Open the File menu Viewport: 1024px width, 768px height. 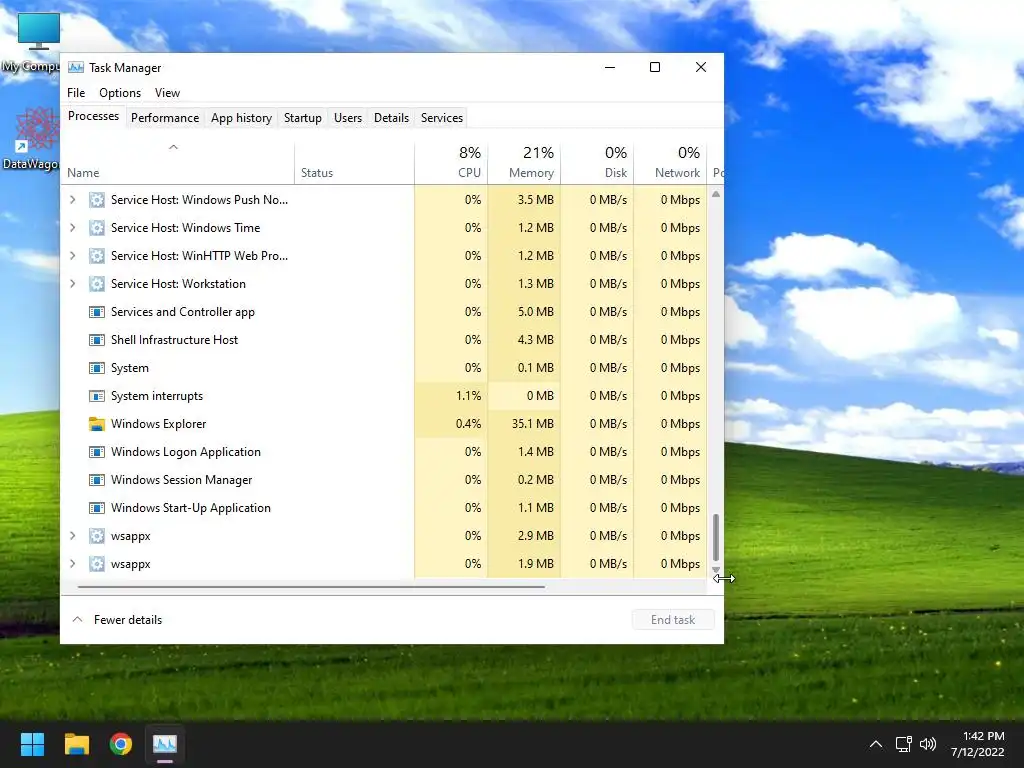[76, 93]
